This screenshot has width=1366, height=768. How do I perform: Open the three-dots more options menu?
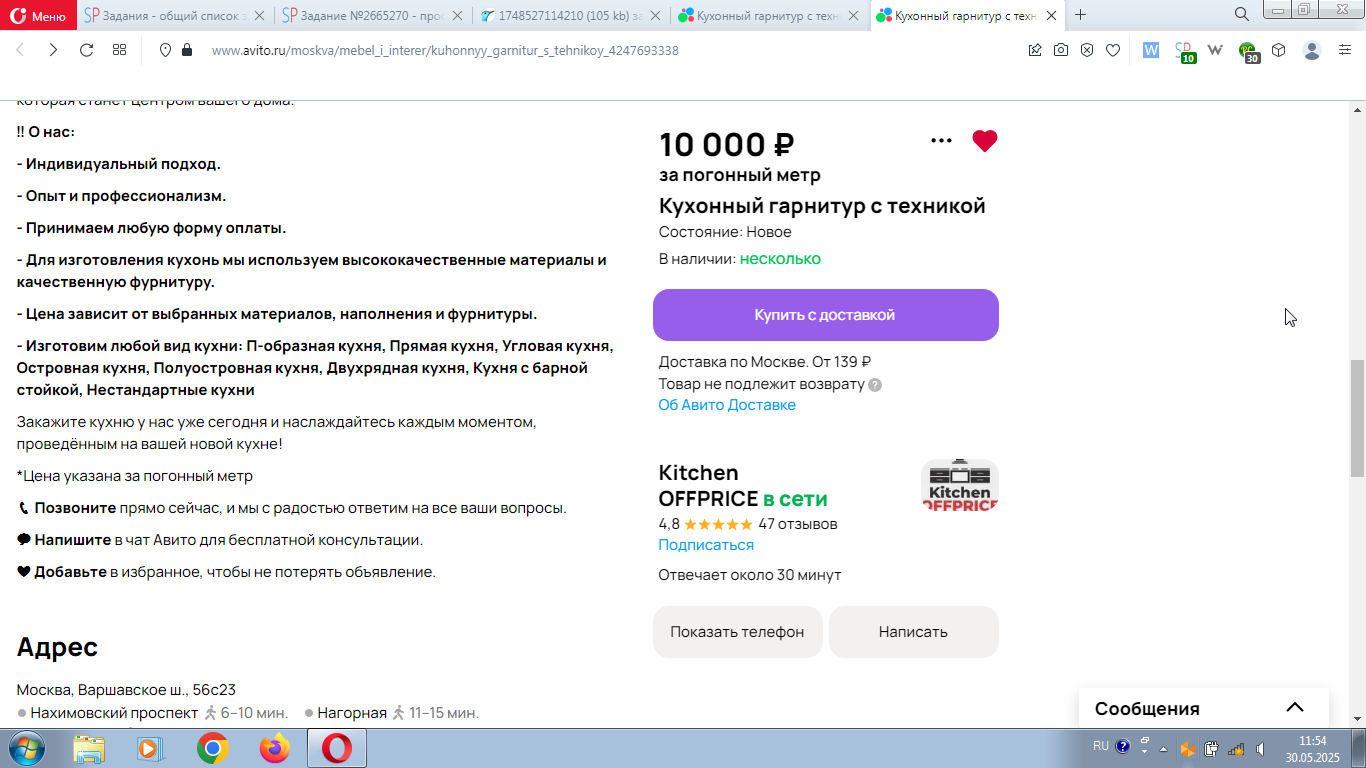point(941,141)
